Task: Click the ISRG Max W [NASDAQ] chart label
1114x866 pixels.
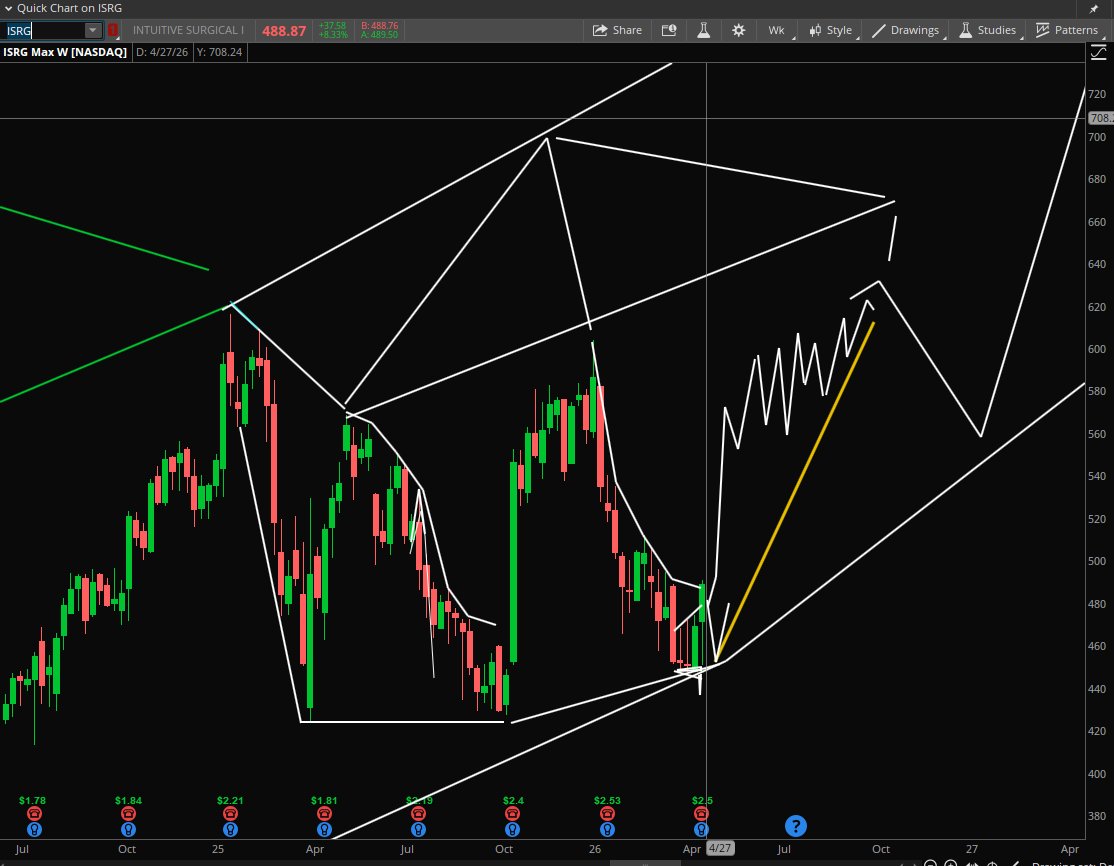Action: tap(65, 52)
